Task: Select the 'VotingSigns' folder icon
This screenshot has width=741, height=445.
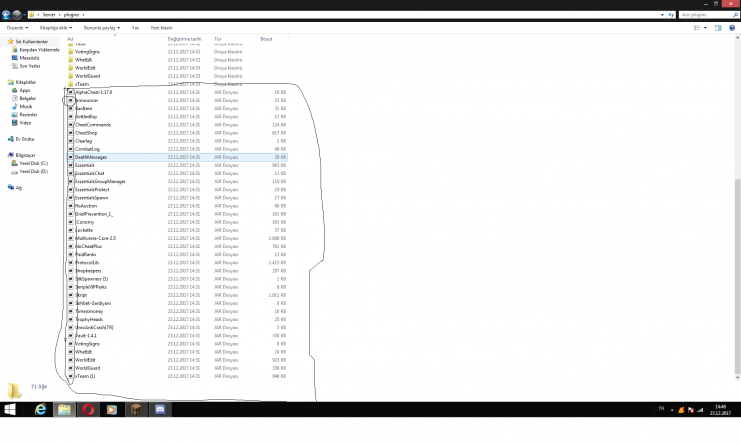Action: tap(70, 52)
